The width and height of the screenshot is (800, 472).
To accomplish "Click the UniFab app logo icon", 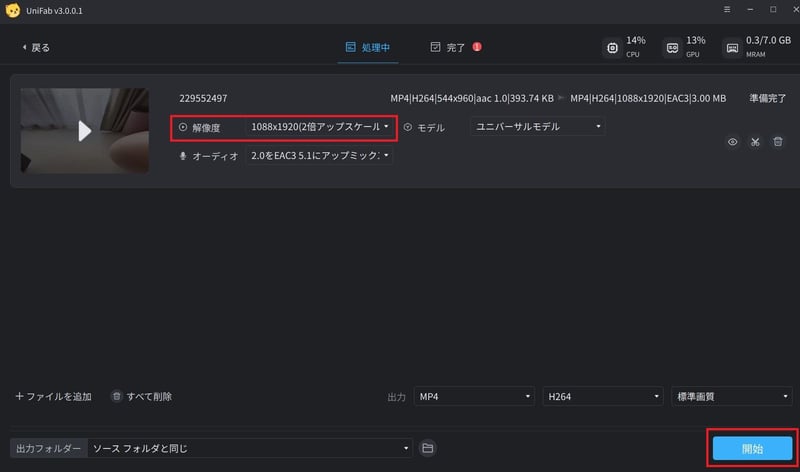I will pos(13,10).
